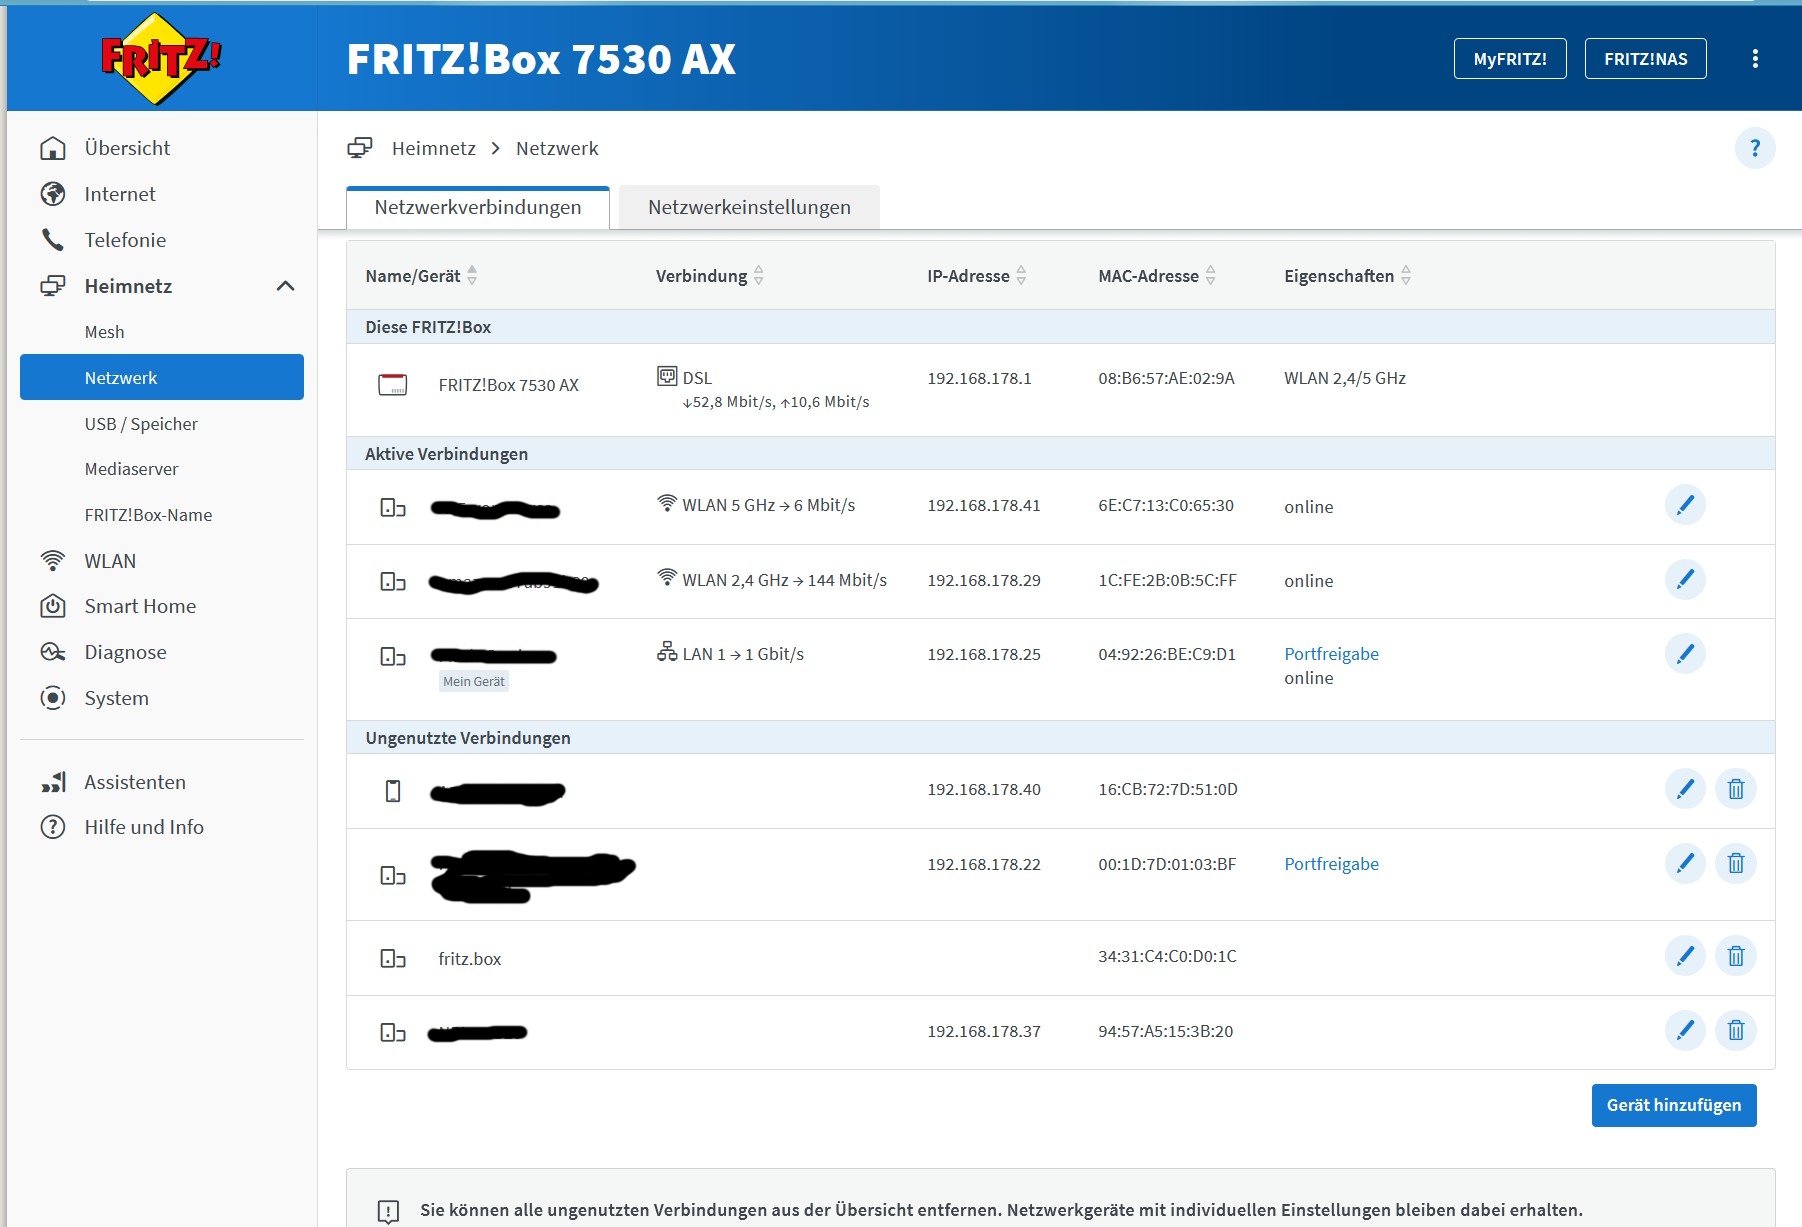Click the FRITZ! logo
The image size is (1802, 1227).
[160, 58]
